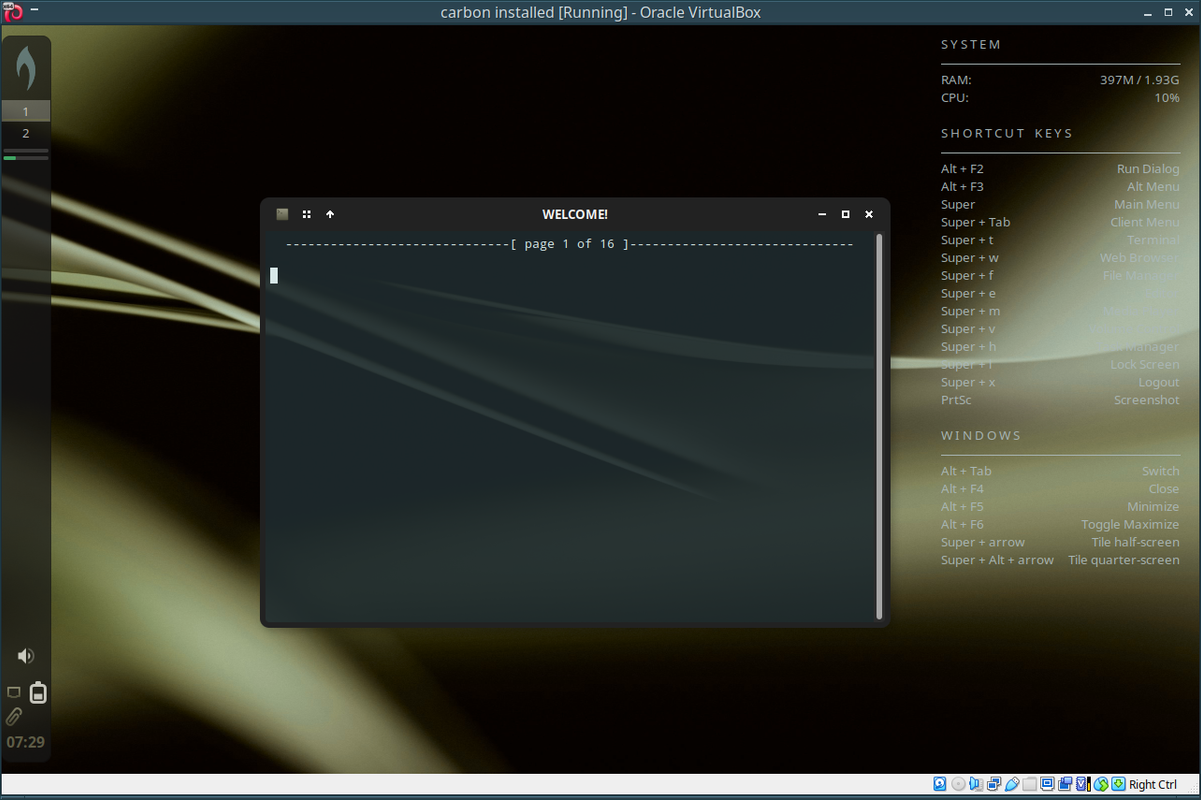Click the up-arrow shade icon in titlebar

330,214
